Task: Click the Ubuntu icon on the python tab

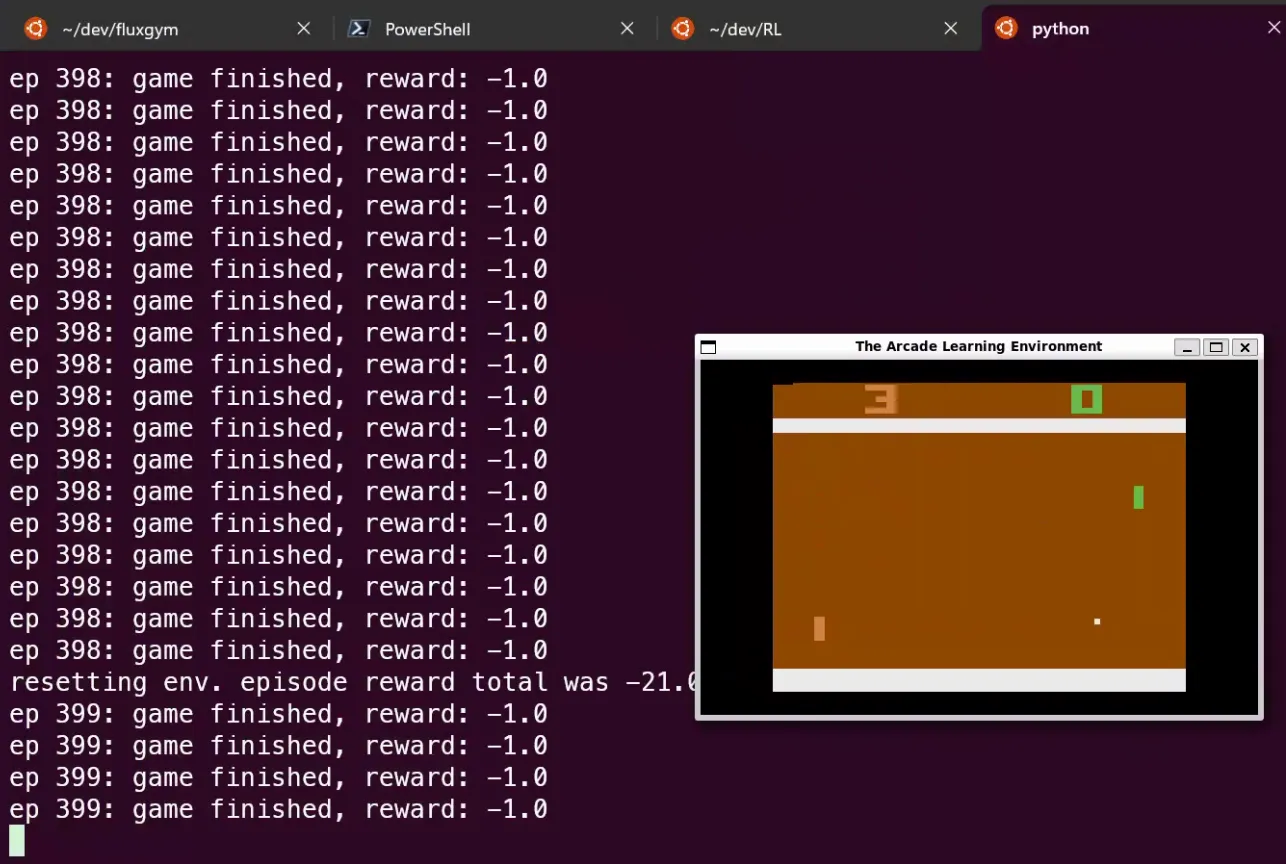Action: click(1006, 29)
